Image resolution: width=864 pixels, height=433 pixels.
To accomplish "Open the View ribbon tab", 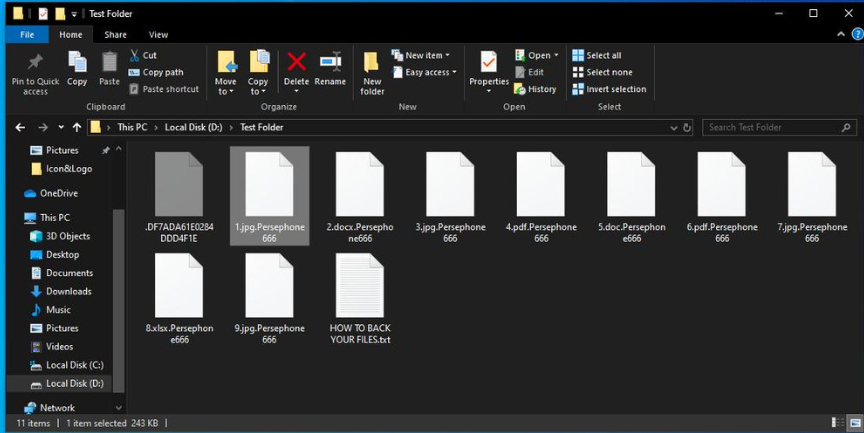I will pyautogui.click(x=158, y=35).
